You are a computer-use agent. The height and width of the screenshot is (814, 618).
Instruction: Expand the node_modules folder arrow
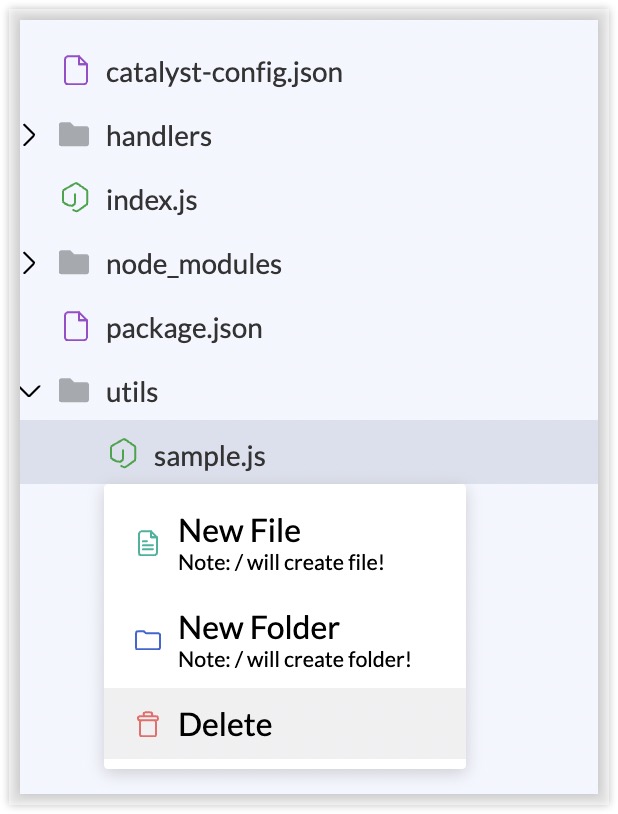30,263
